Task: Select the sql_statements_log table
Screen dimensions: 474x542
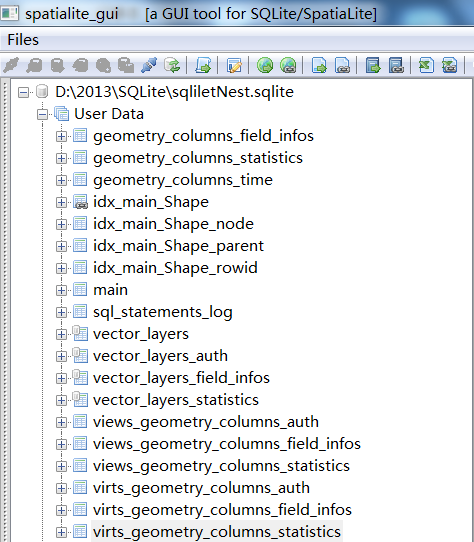Action: 162,312
